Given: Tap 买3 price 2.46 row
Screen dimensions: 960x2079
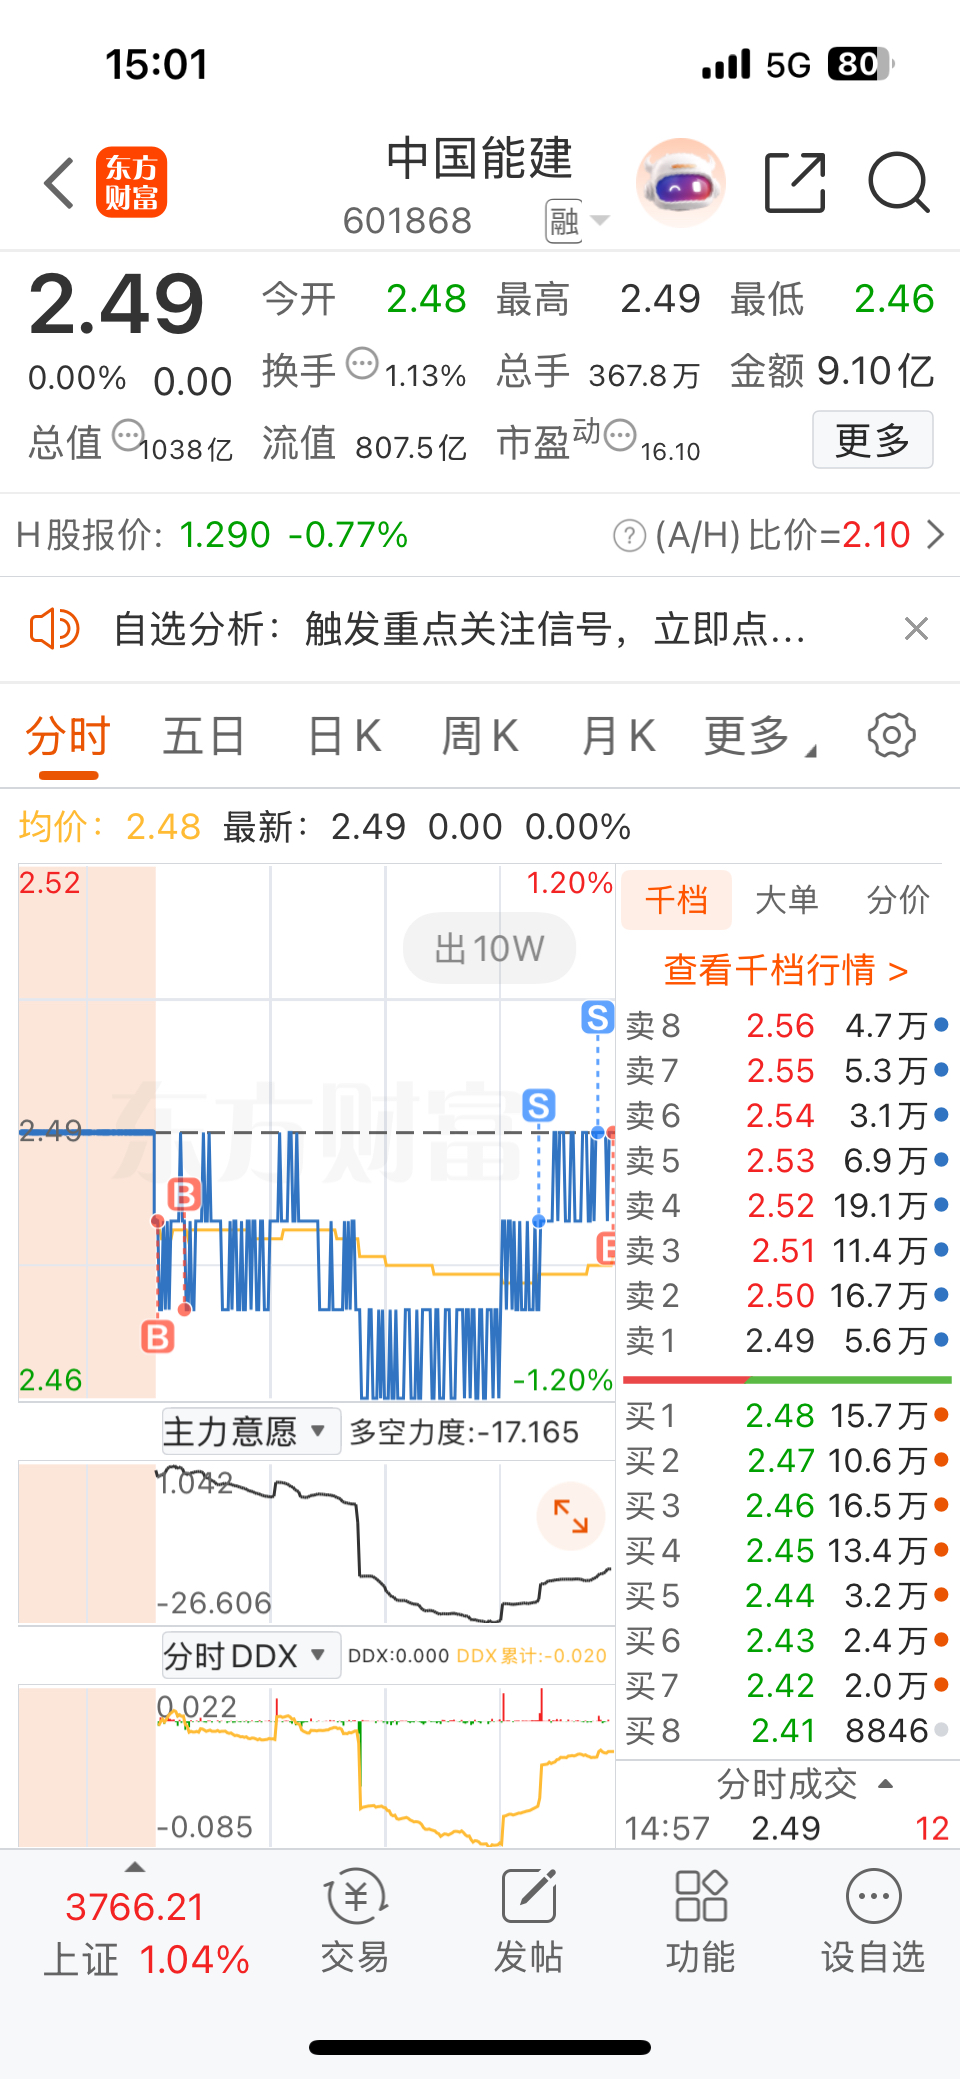Looking at the screenshot, I should coord(787,1506).
